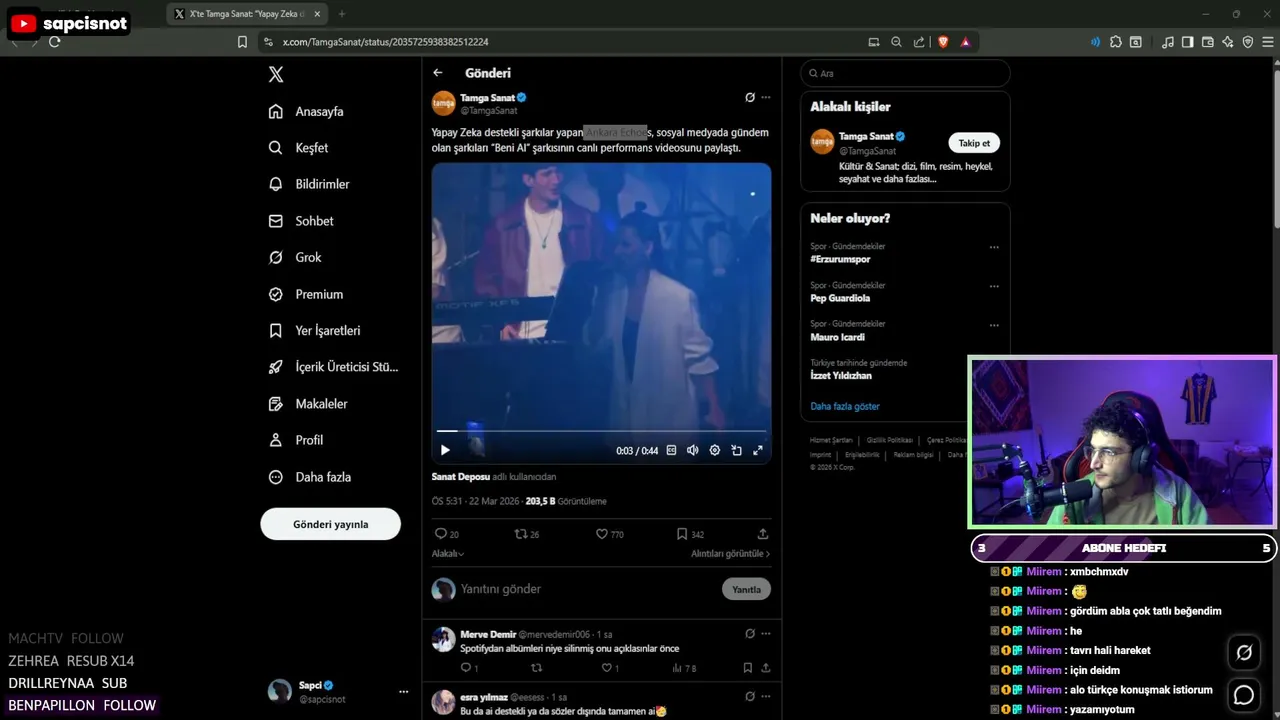Open more options for Erzurumspor trend
The height and width of the screenshot is (720, 1280).
coord(994,247)
